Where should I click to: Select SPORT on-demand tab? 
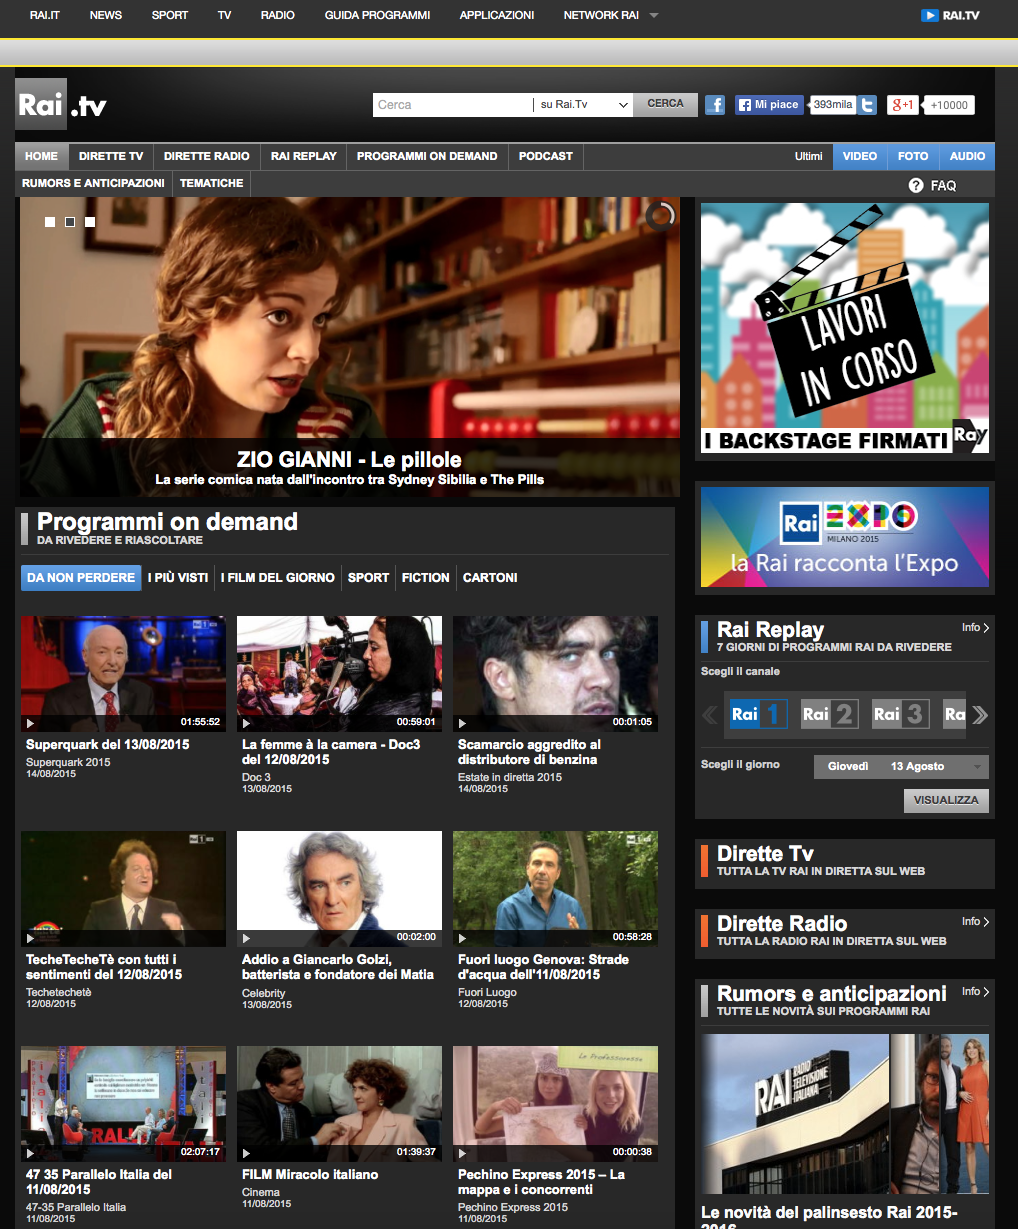click(368, 578)
